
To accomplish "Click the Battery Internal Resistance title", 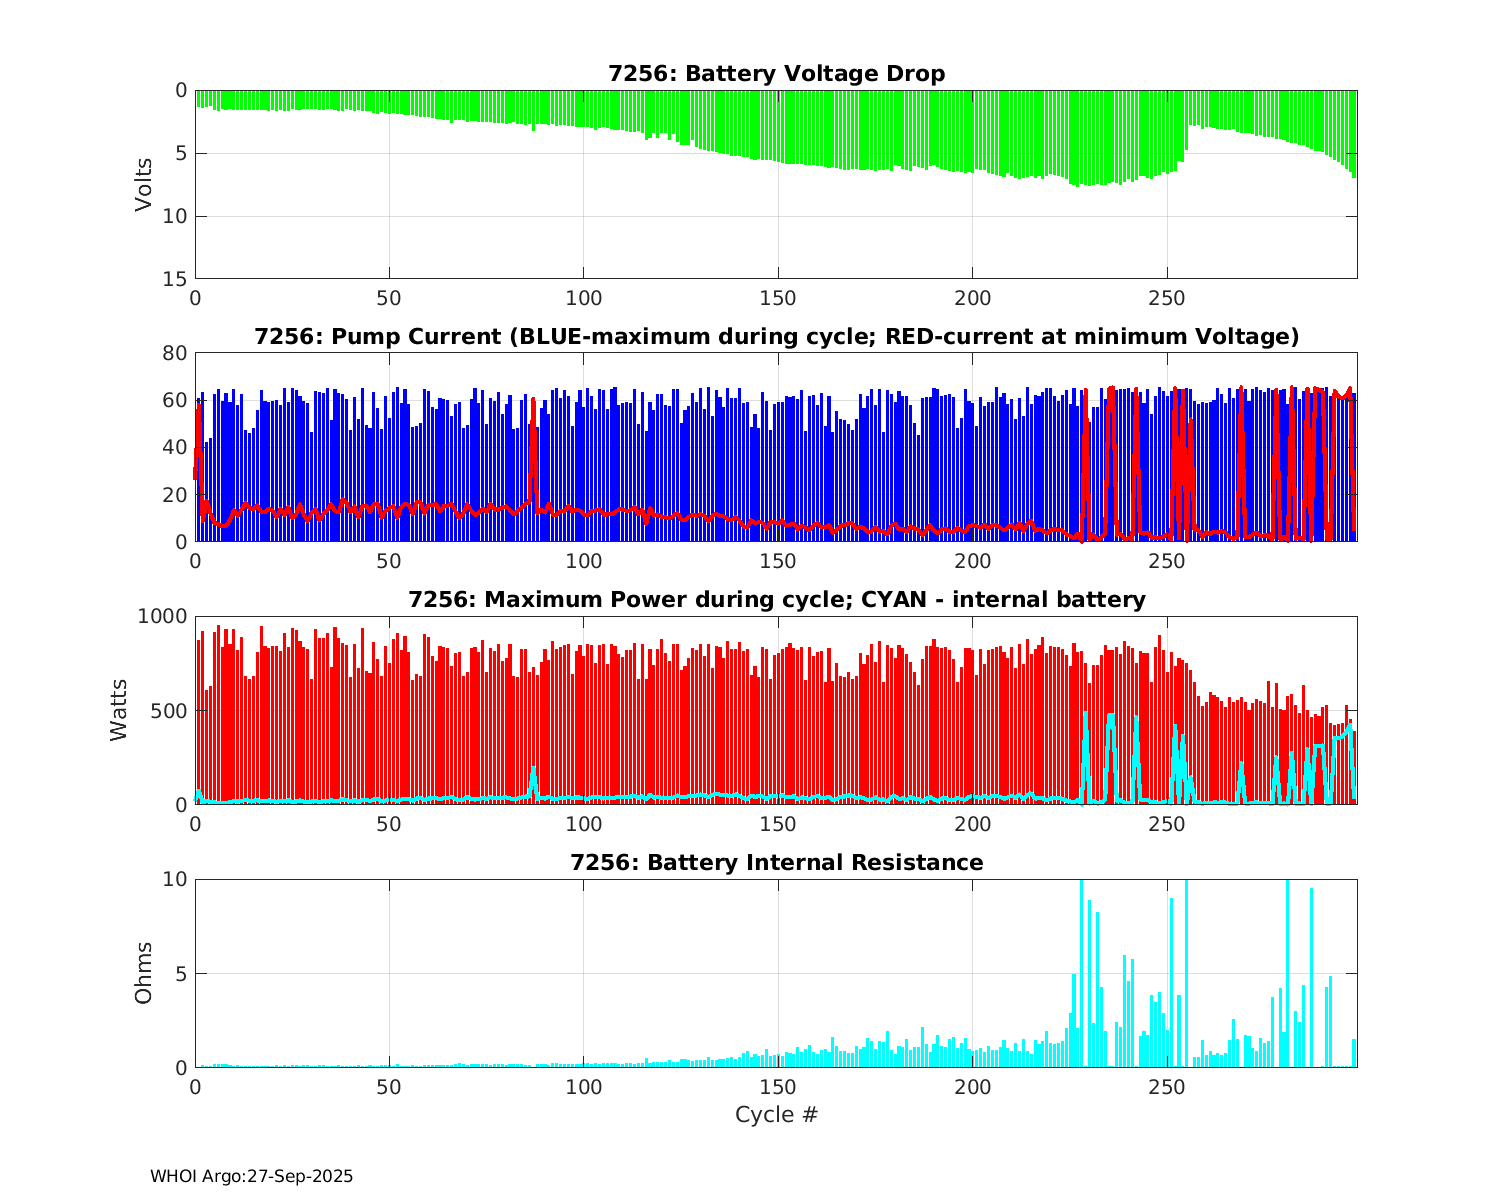I will (x=776, y=863).
